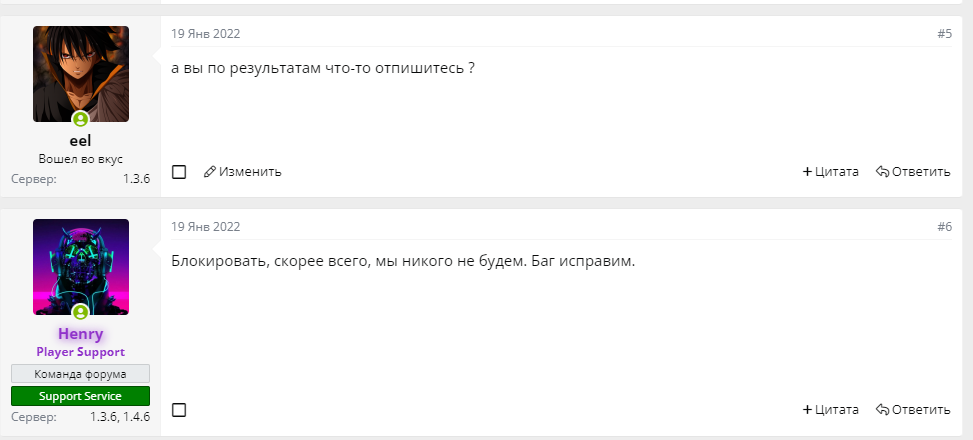The image size is (973, 440).
Task: Click reply arrow icon in post #5
Action: (x=882, y=172)
